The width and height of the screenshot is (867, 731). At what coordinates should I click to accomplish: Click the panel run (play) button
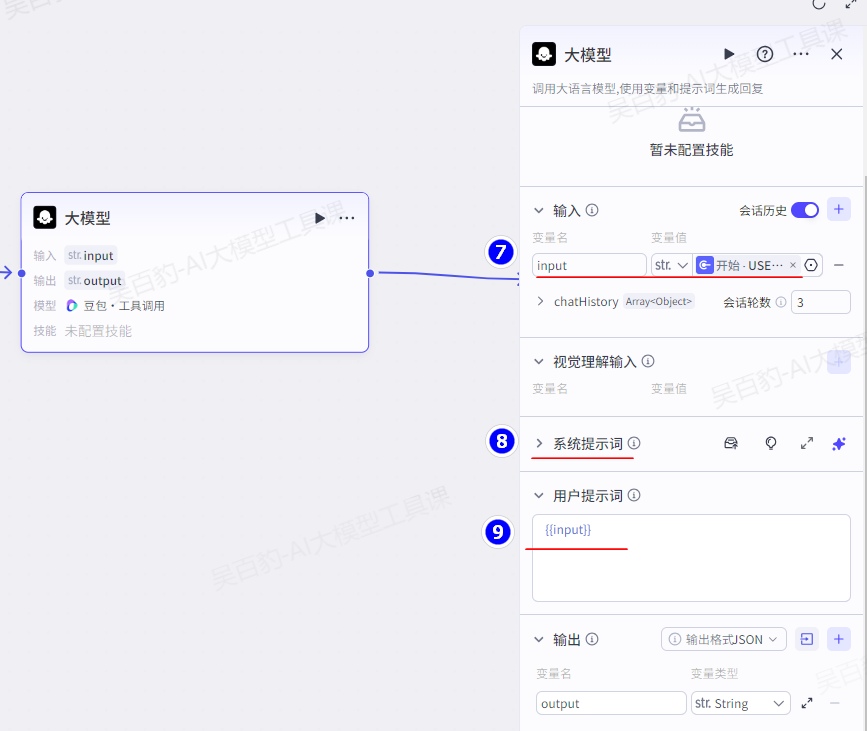pos(729,54)
